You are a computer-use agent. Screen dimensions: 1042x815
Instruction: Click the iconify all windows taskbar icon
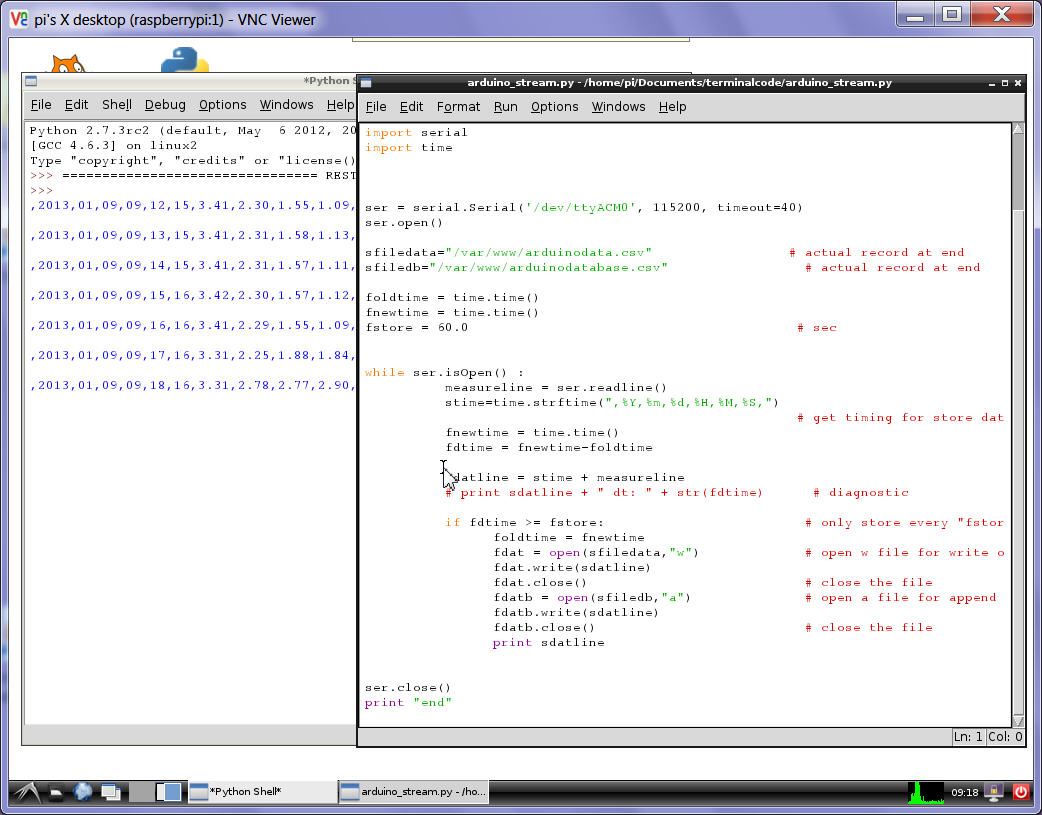pyautogui.click(x=109, y=791)
